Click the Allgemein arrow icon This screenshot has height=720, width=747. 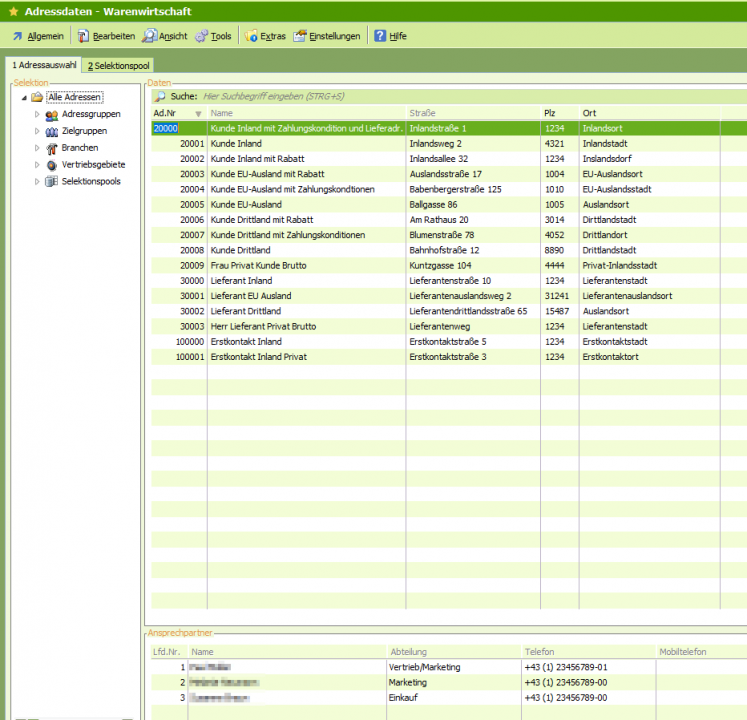18,36
